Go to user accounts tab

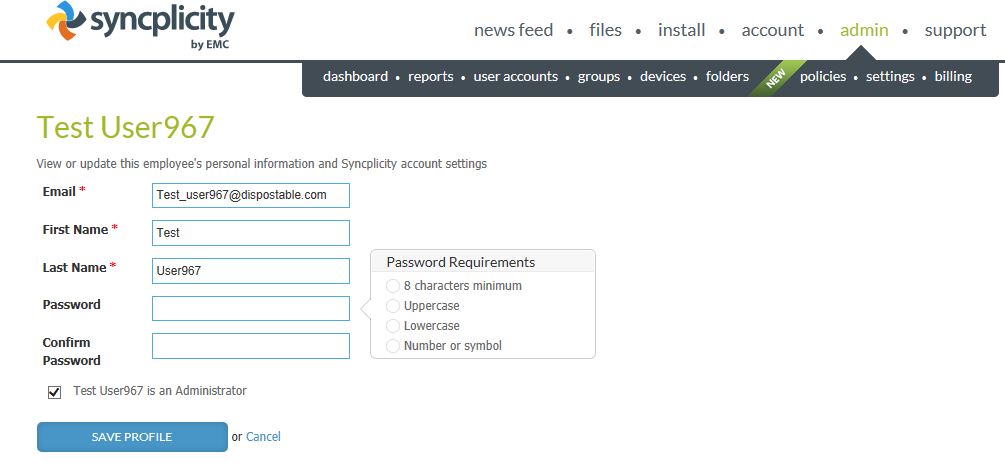coord(515,77)
